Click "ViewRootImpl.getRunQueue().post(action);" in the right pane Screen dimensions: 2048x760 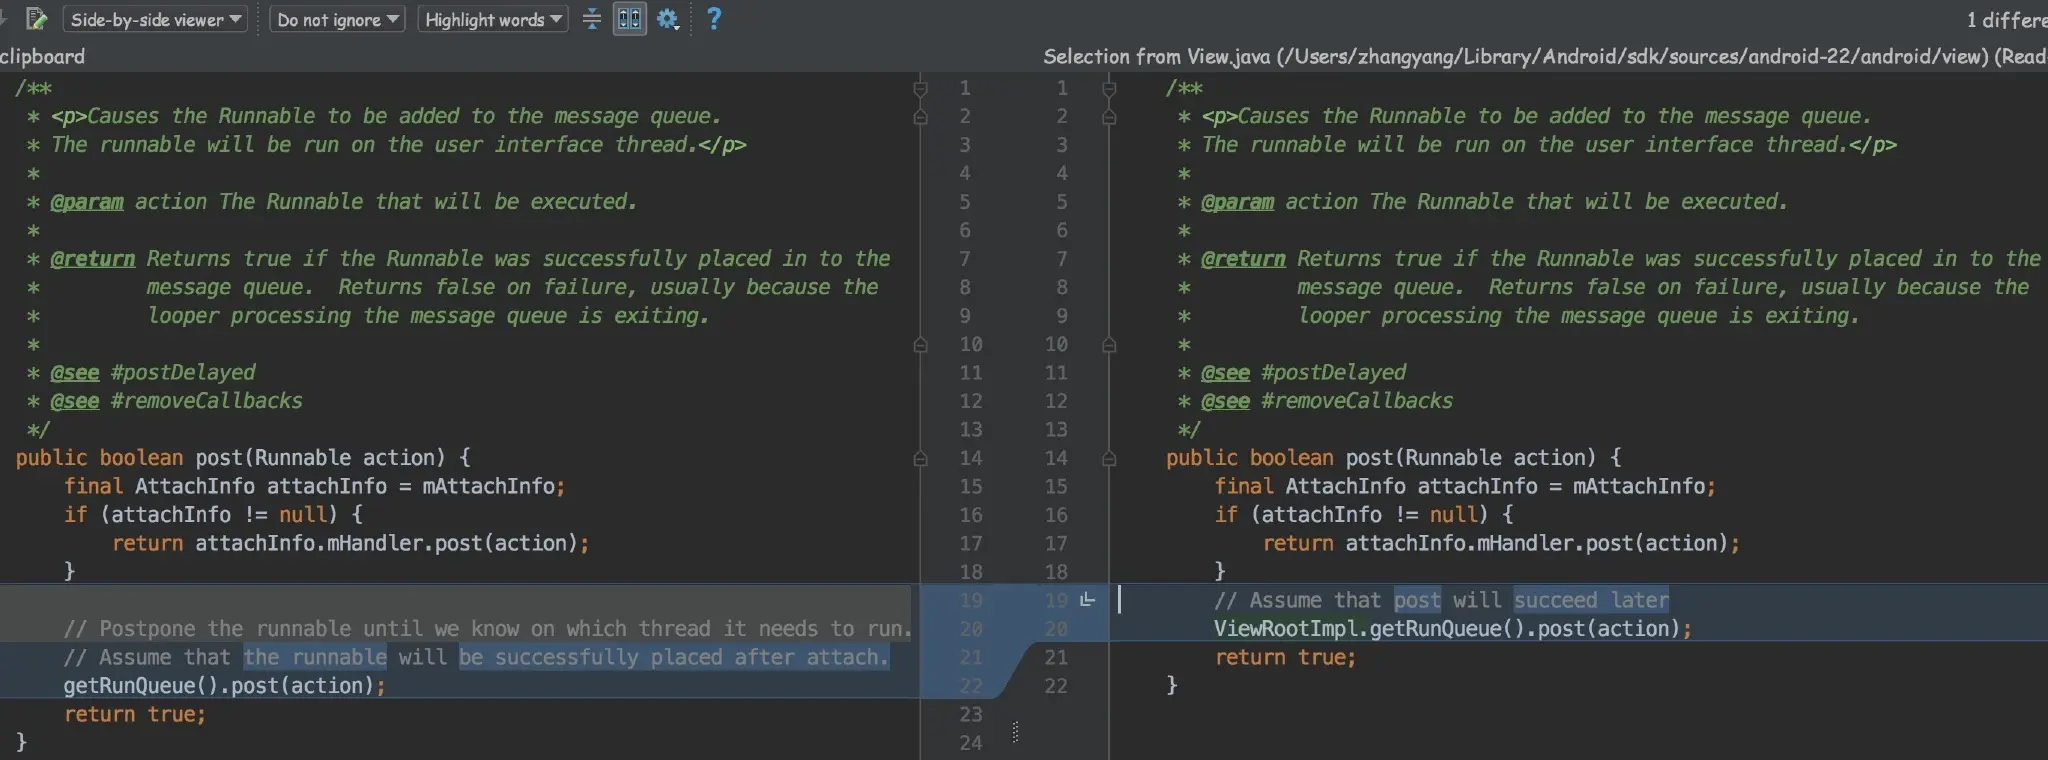(x=1453, y=629)
